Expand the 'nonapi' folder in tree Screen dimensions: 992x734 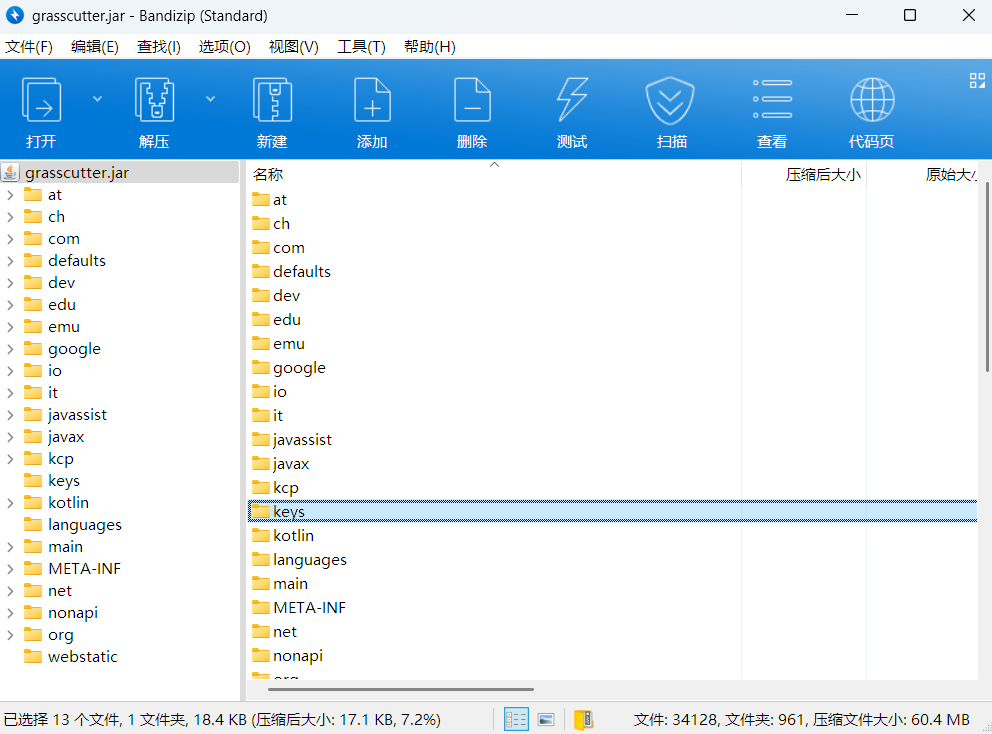click(10, 613)
